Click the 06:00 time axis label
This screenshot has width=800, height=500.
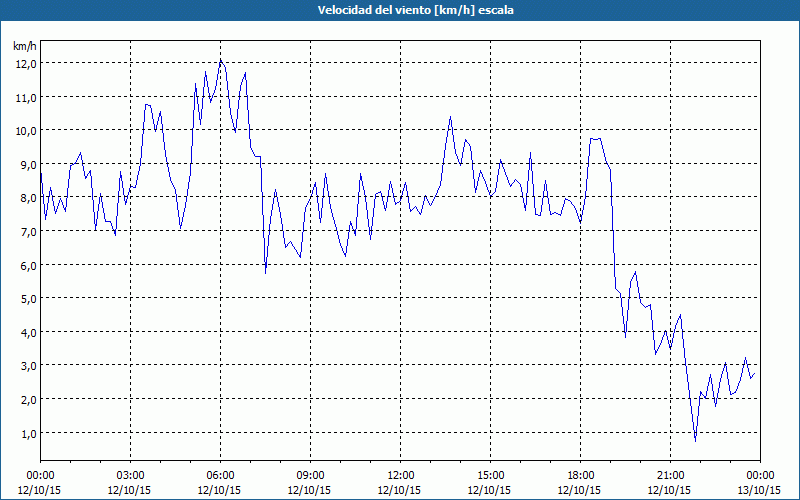[x=220, y=476]
